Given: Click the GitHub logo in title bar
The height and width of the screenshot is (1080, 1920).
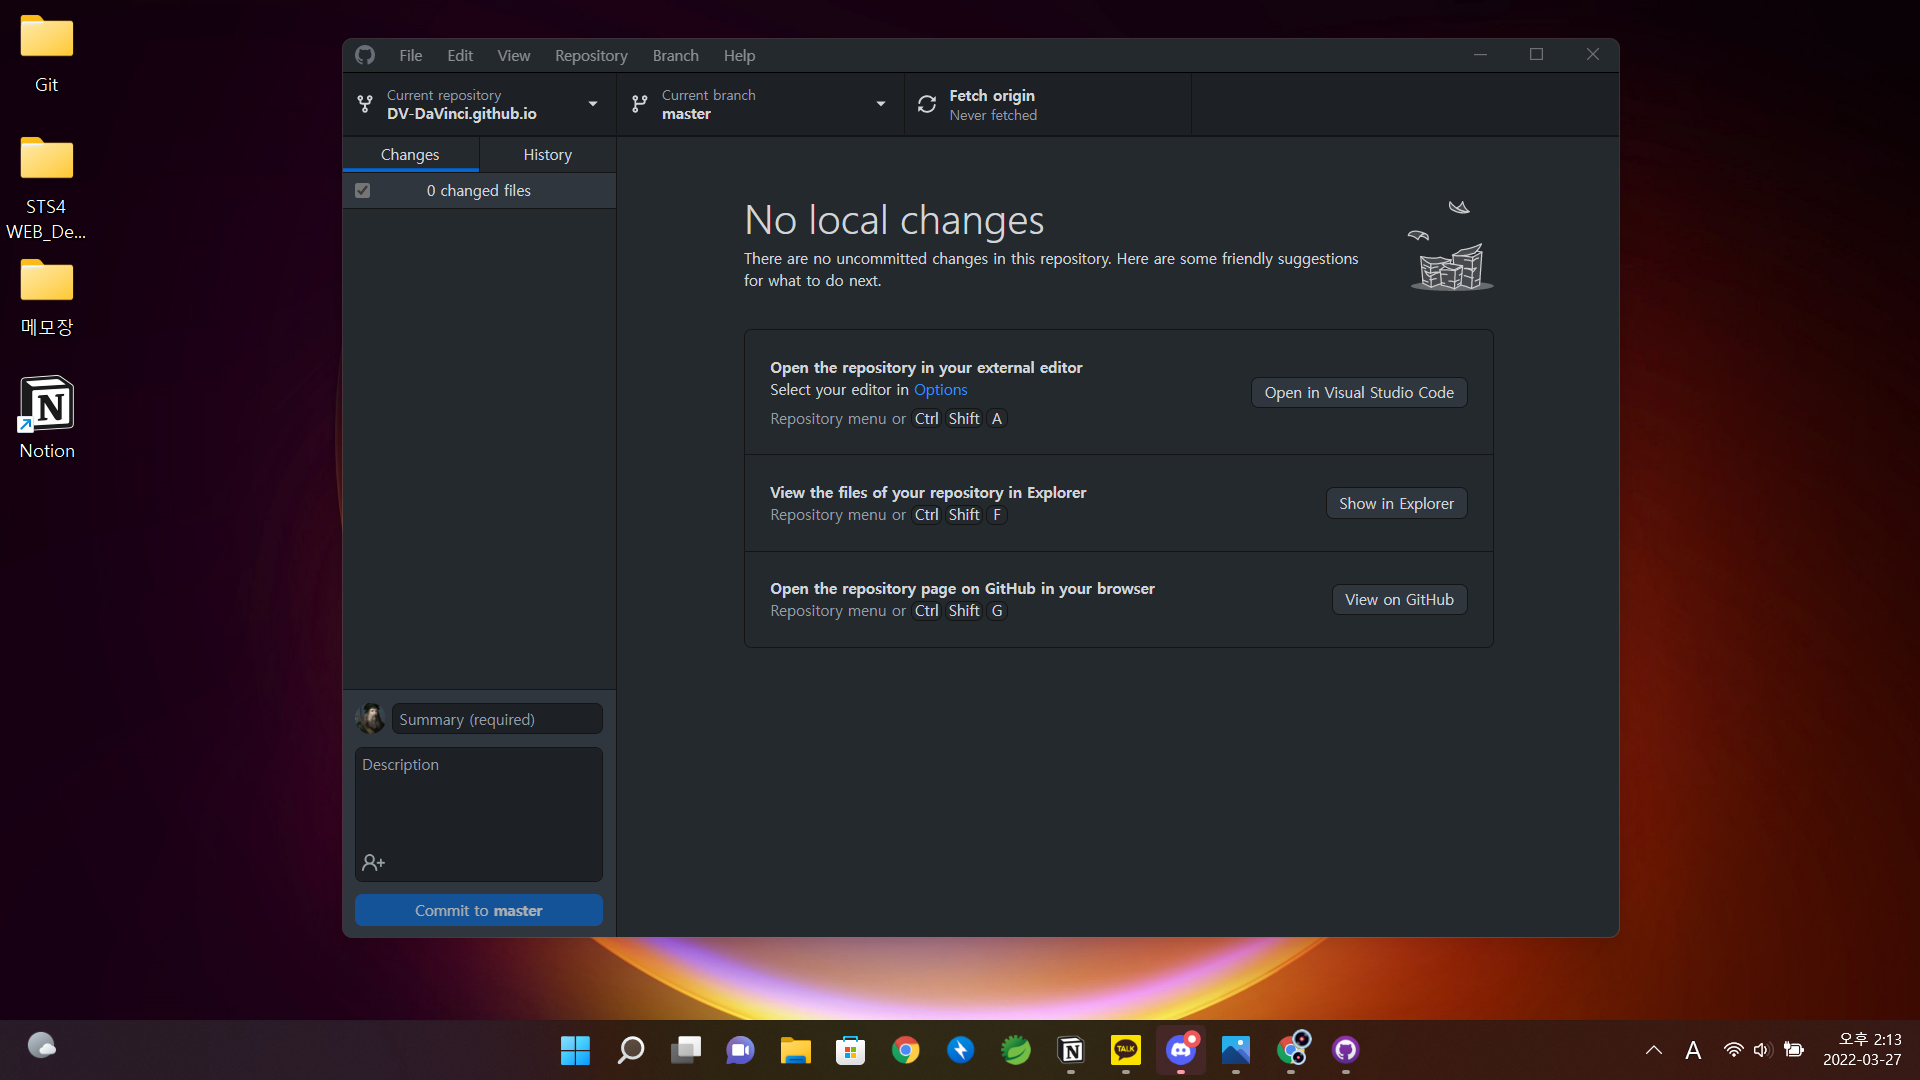Looking at the screenshot, I should click(x=365, y=55).
